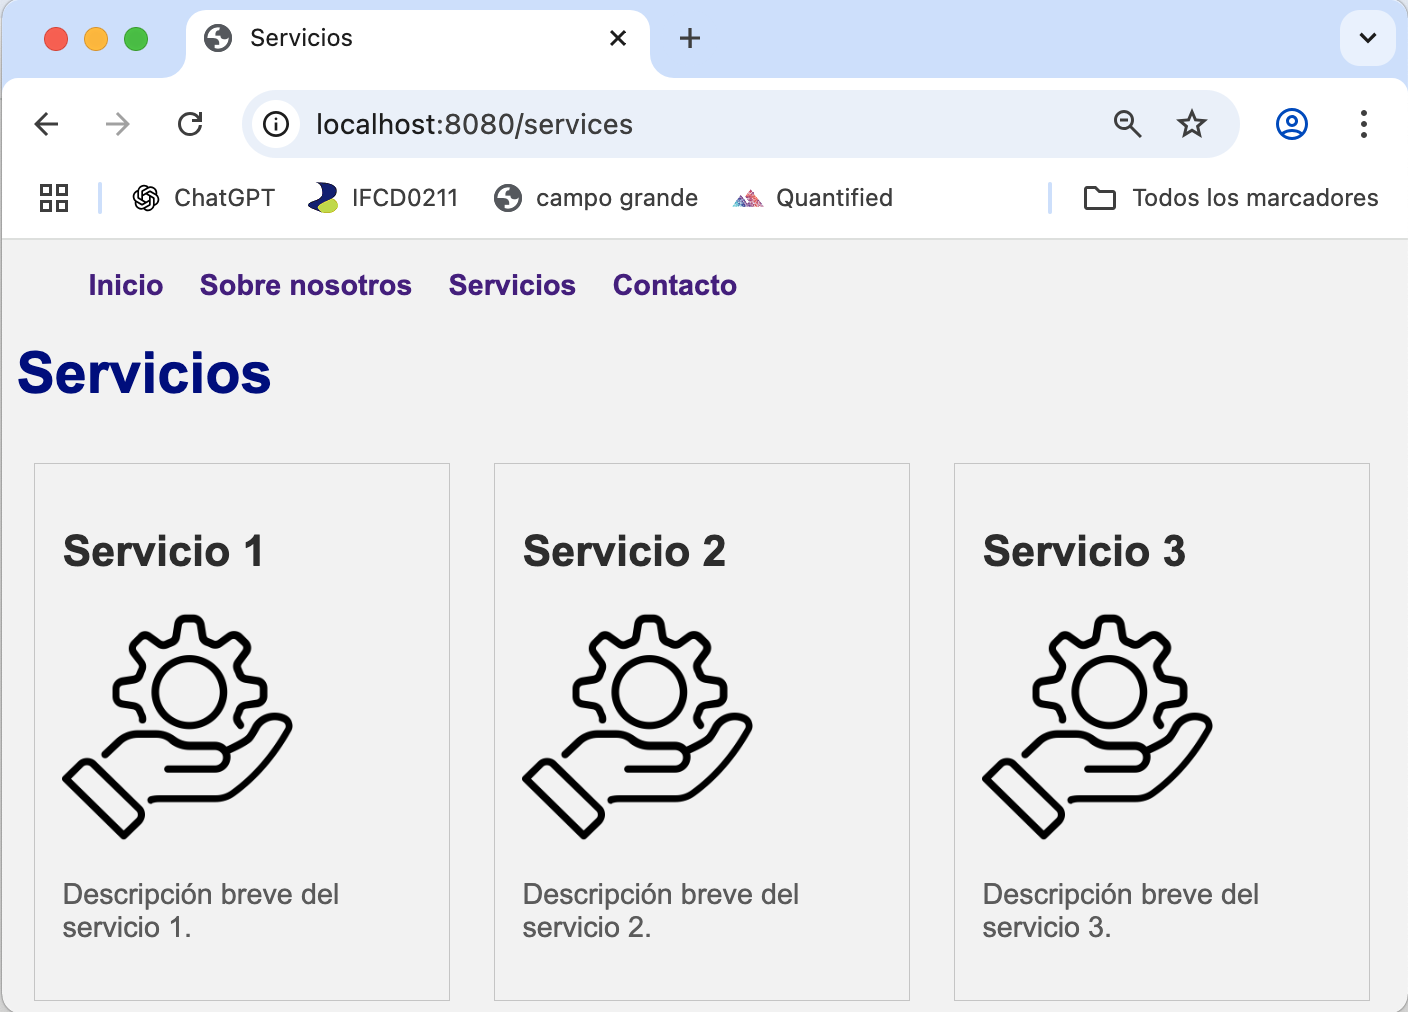Open the browser profile avatar

click(1291, 124)
